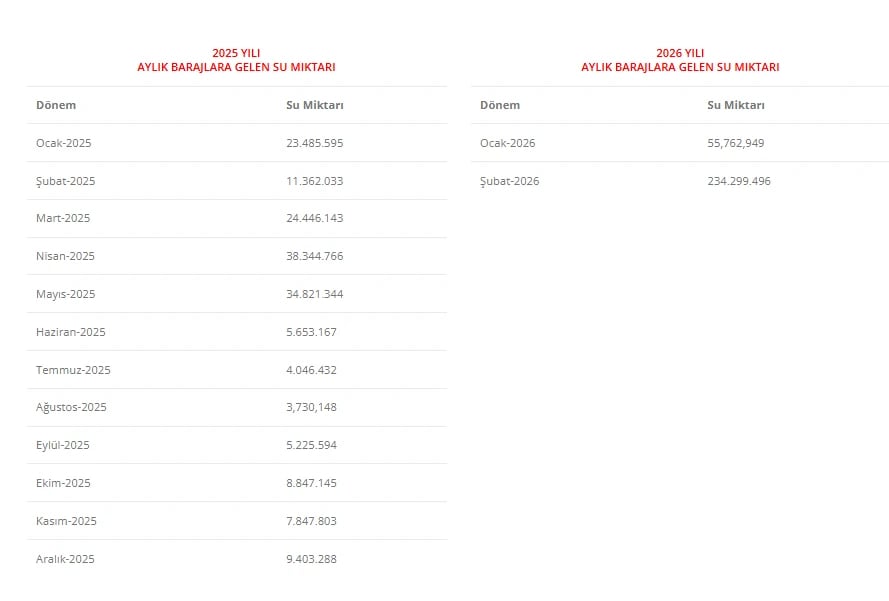
Task: Click the Kasım-2025 row label
Action: tap(66, 521)
